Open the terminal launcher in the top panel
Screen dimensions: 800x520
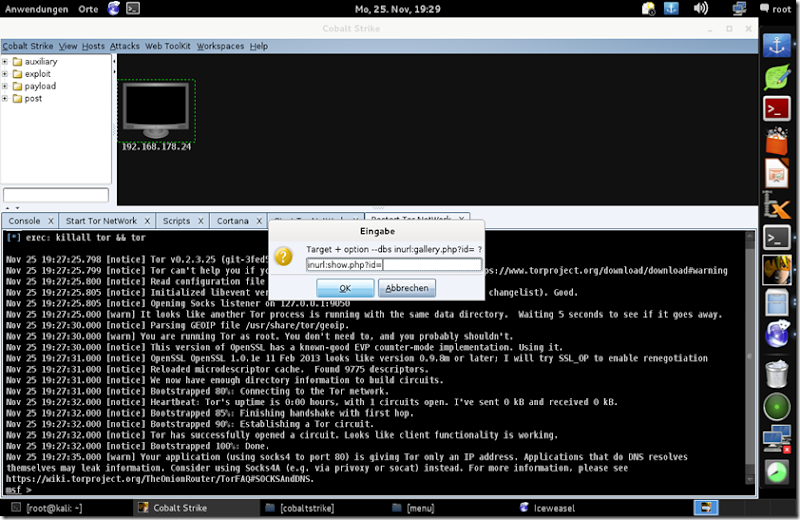pos(133,8)
